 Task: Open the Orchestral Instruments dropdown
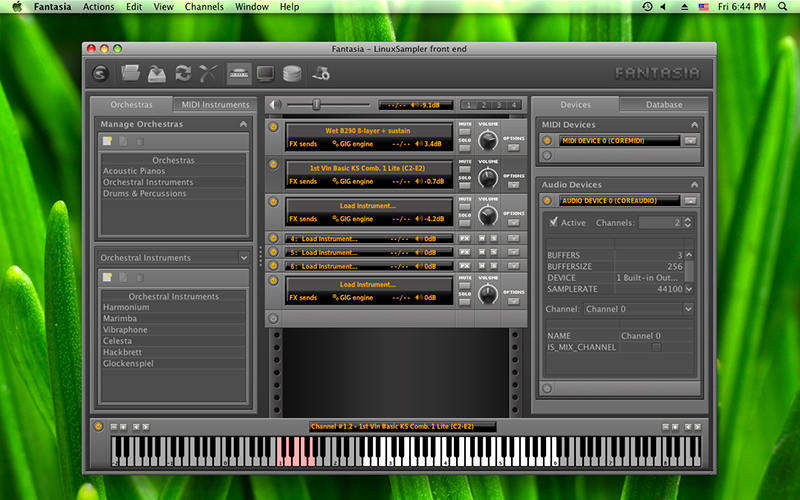pos(243,258)
